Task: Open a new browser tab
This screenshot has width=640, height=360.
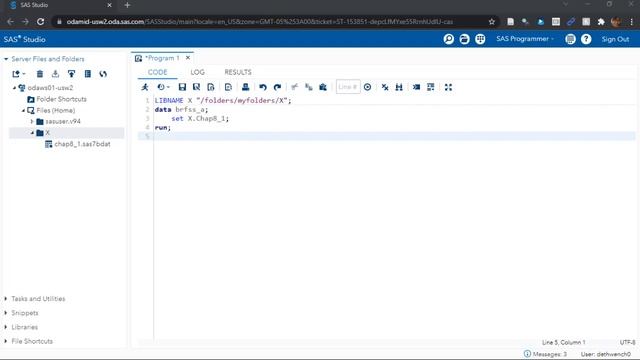Action: point(127,5)
